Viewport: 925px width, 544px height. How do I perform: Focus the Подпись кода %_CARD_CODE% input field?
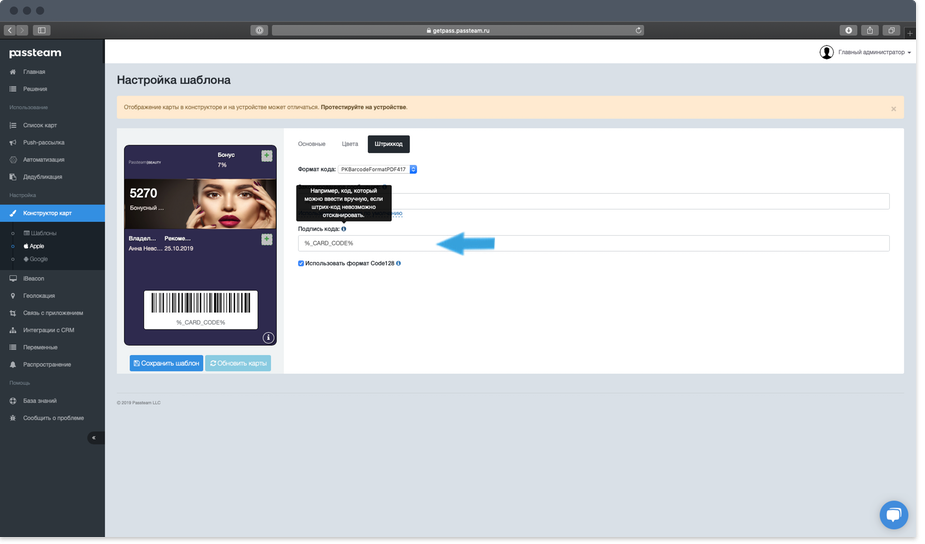click(594, 244)
